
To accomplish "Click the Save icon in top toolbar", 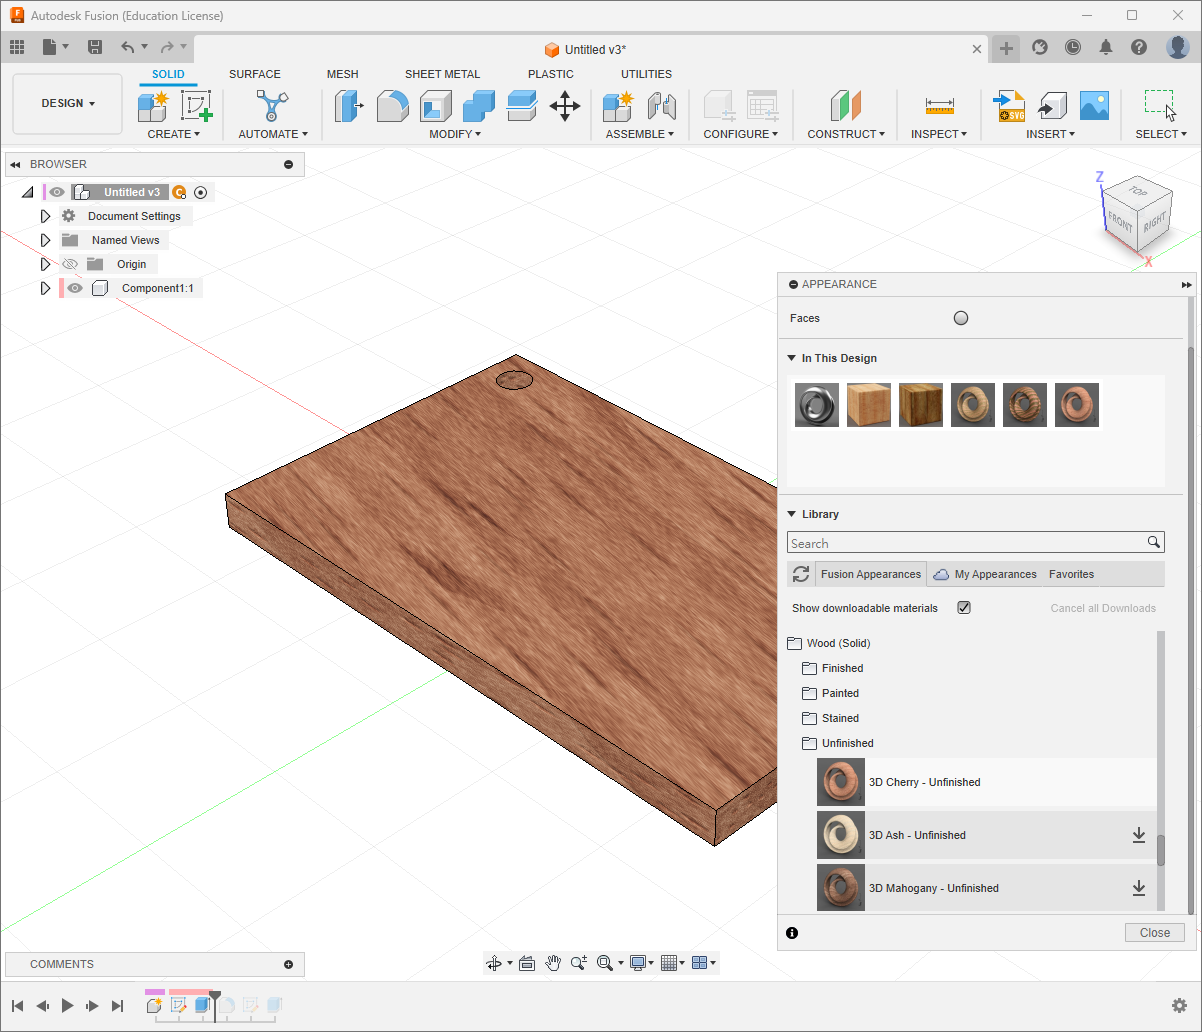I will 95,47.
